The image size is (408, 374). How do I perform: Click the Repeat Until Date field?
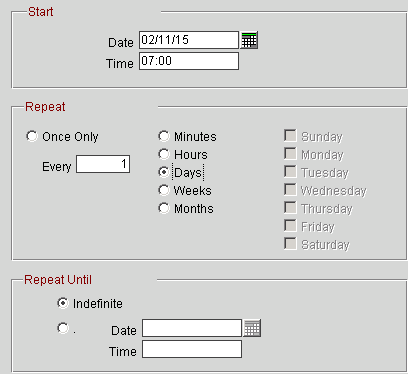pos(192,328)
